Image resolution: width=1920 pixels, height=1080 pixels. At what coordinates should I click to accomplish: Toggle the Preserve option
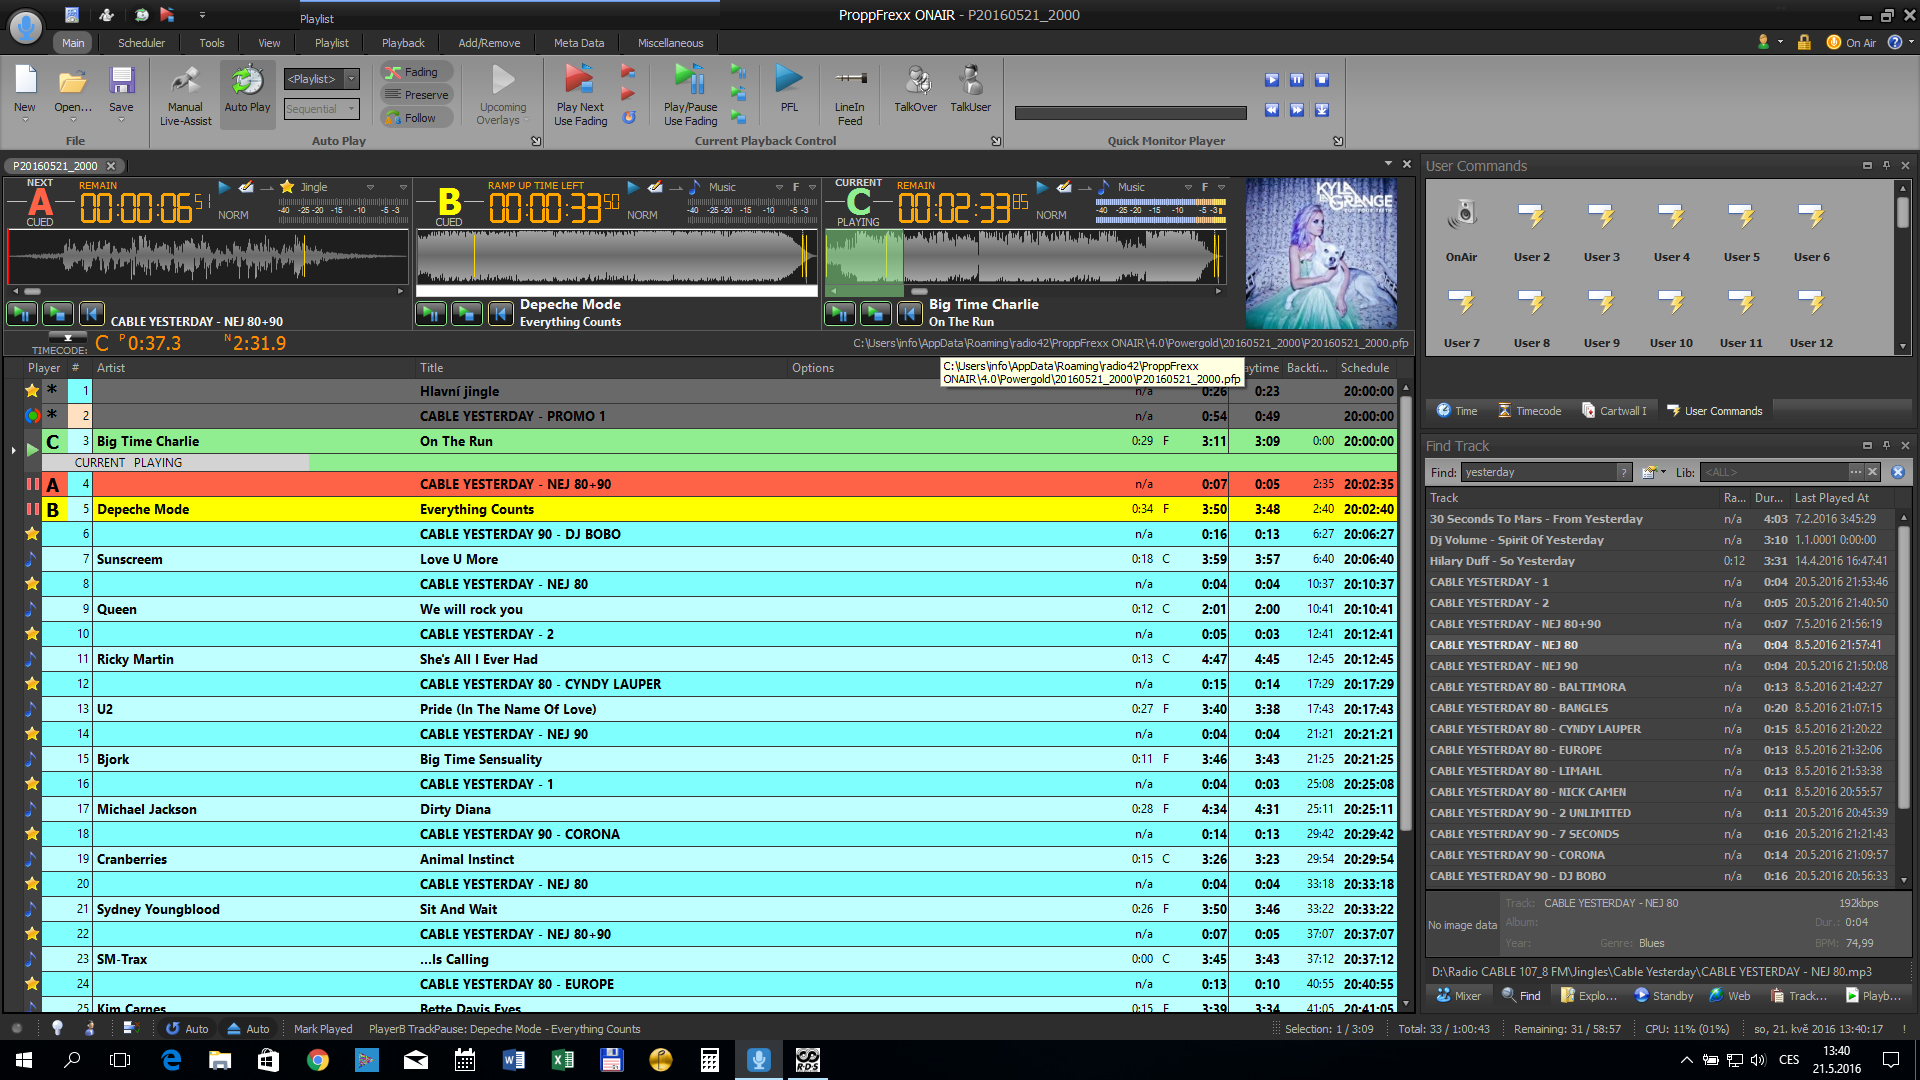click(416, 95)
